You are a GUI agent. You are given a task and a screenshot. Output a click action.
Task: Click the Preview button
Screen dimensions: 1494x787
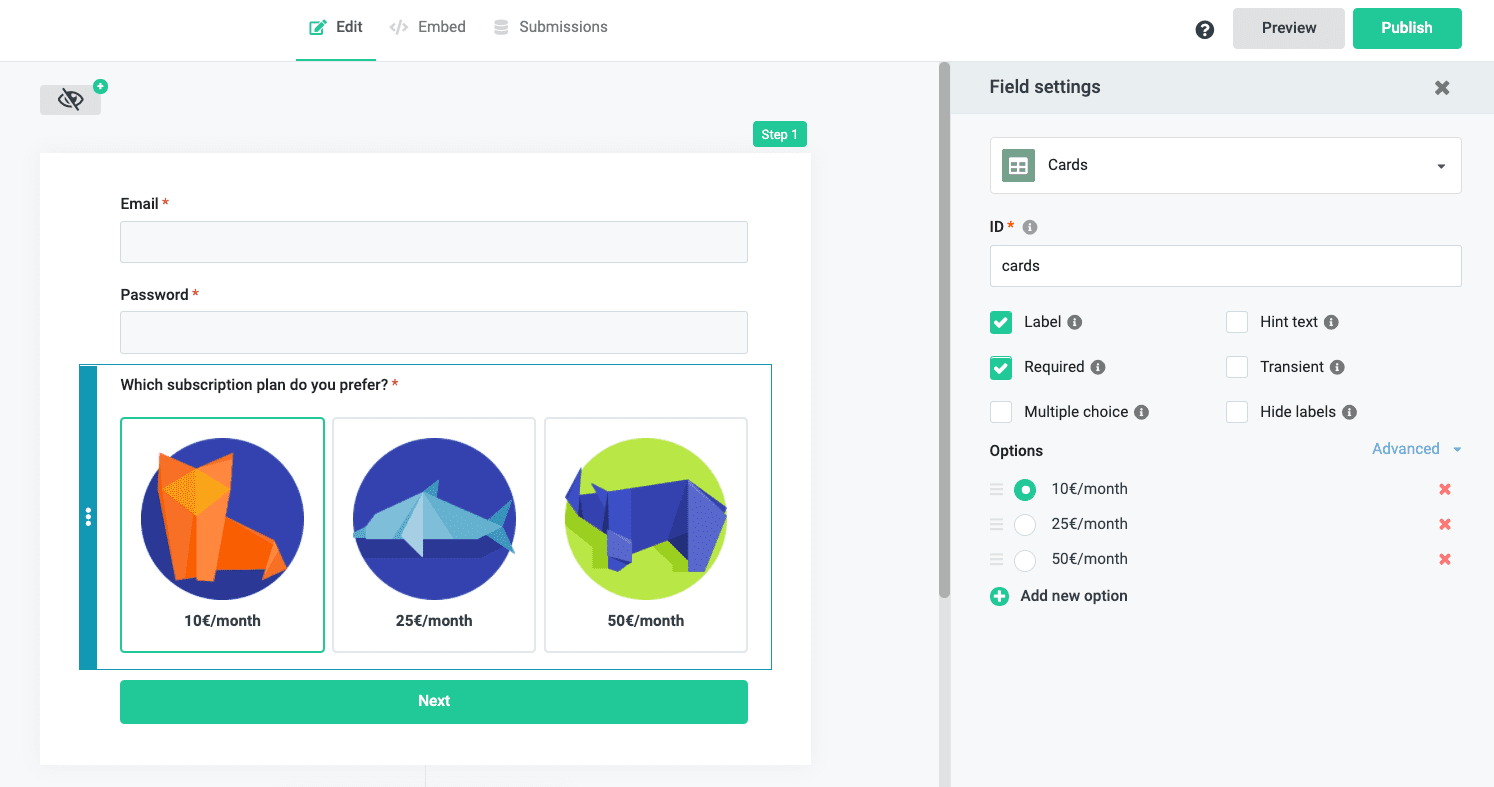1289,28
